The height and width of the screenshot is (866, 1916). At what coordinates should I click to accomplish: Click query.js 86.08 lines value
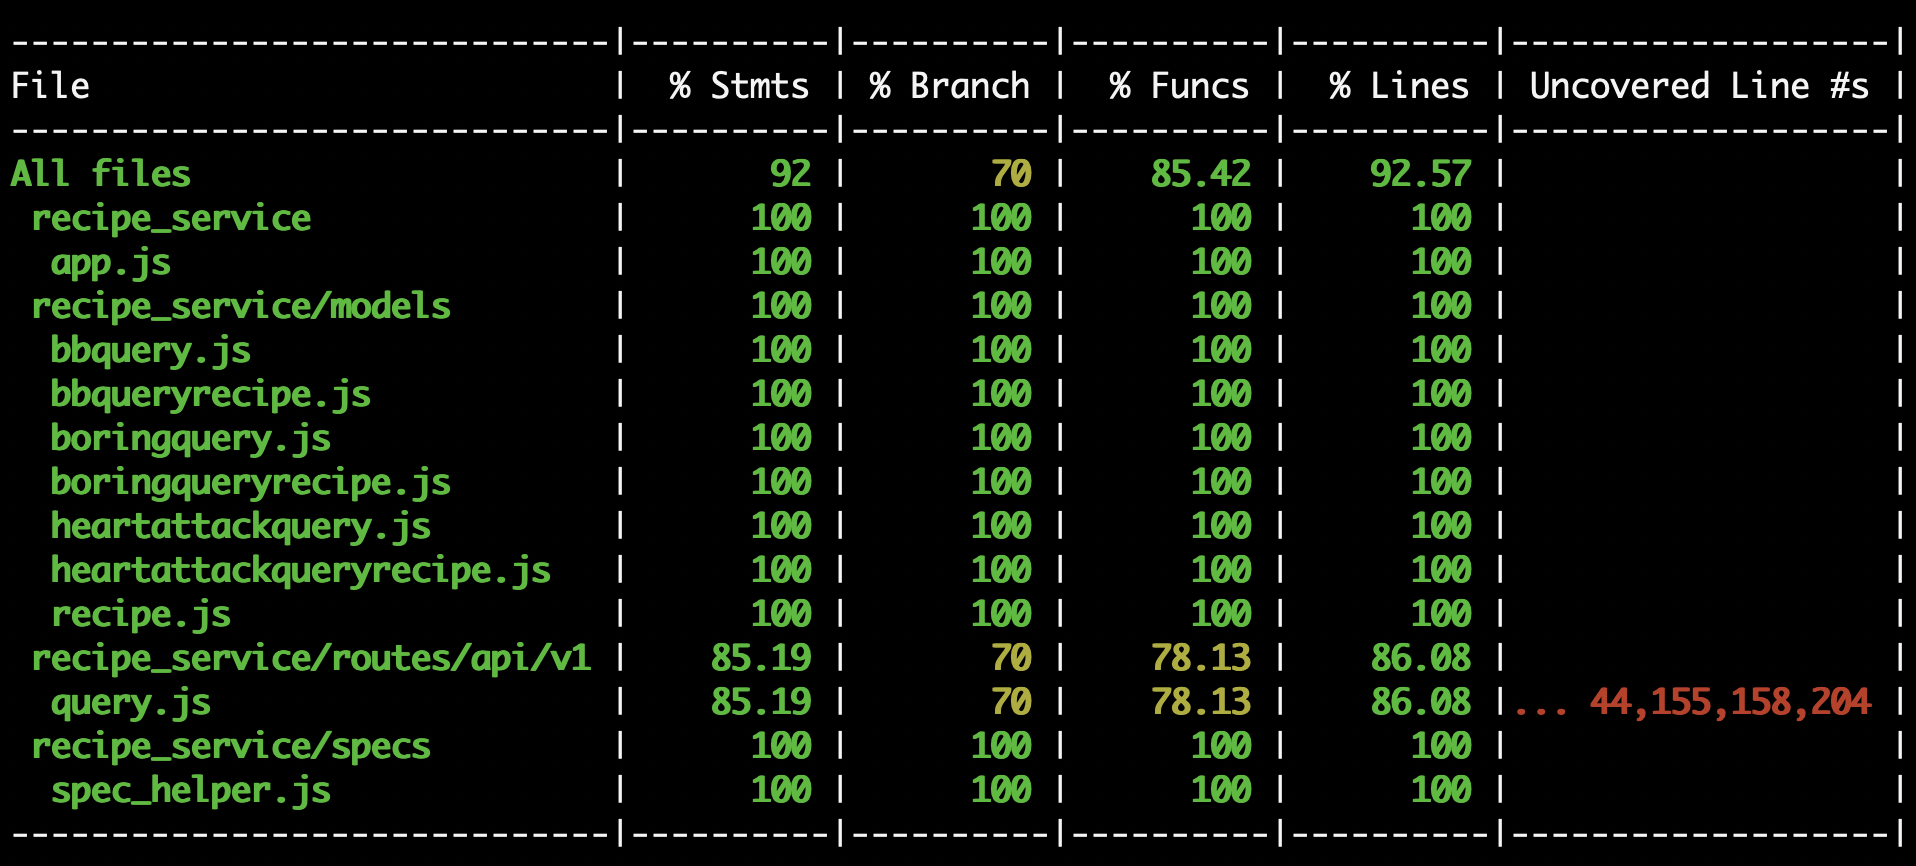pyautogui.click(x=1420, y=702)
